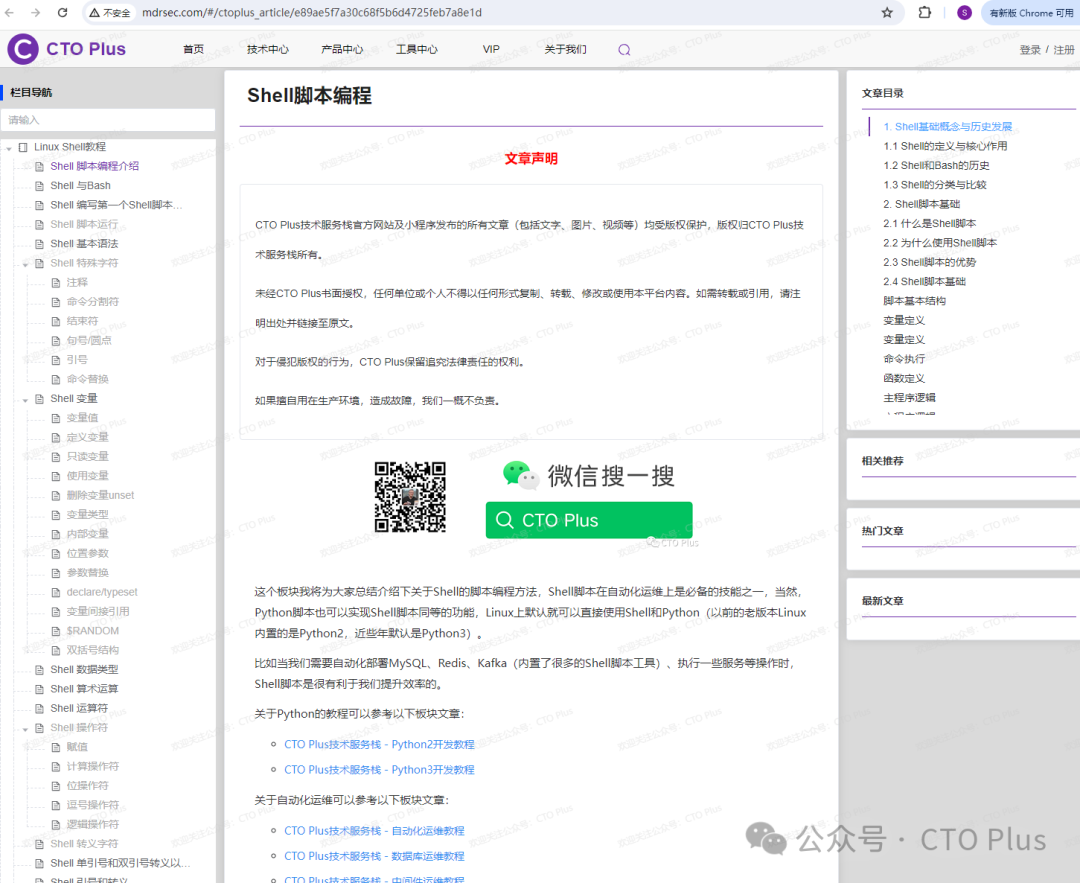This screenshot has height=883, width=1080.
Task: Click document icon beside 命令替换
Action: tap(56, 379)
